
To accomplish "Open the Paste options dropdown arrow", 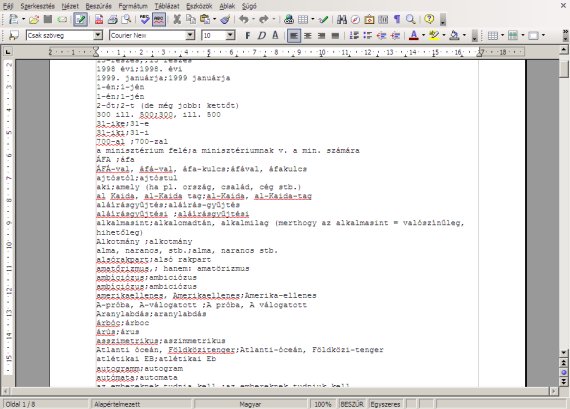I will pos(214,19).
